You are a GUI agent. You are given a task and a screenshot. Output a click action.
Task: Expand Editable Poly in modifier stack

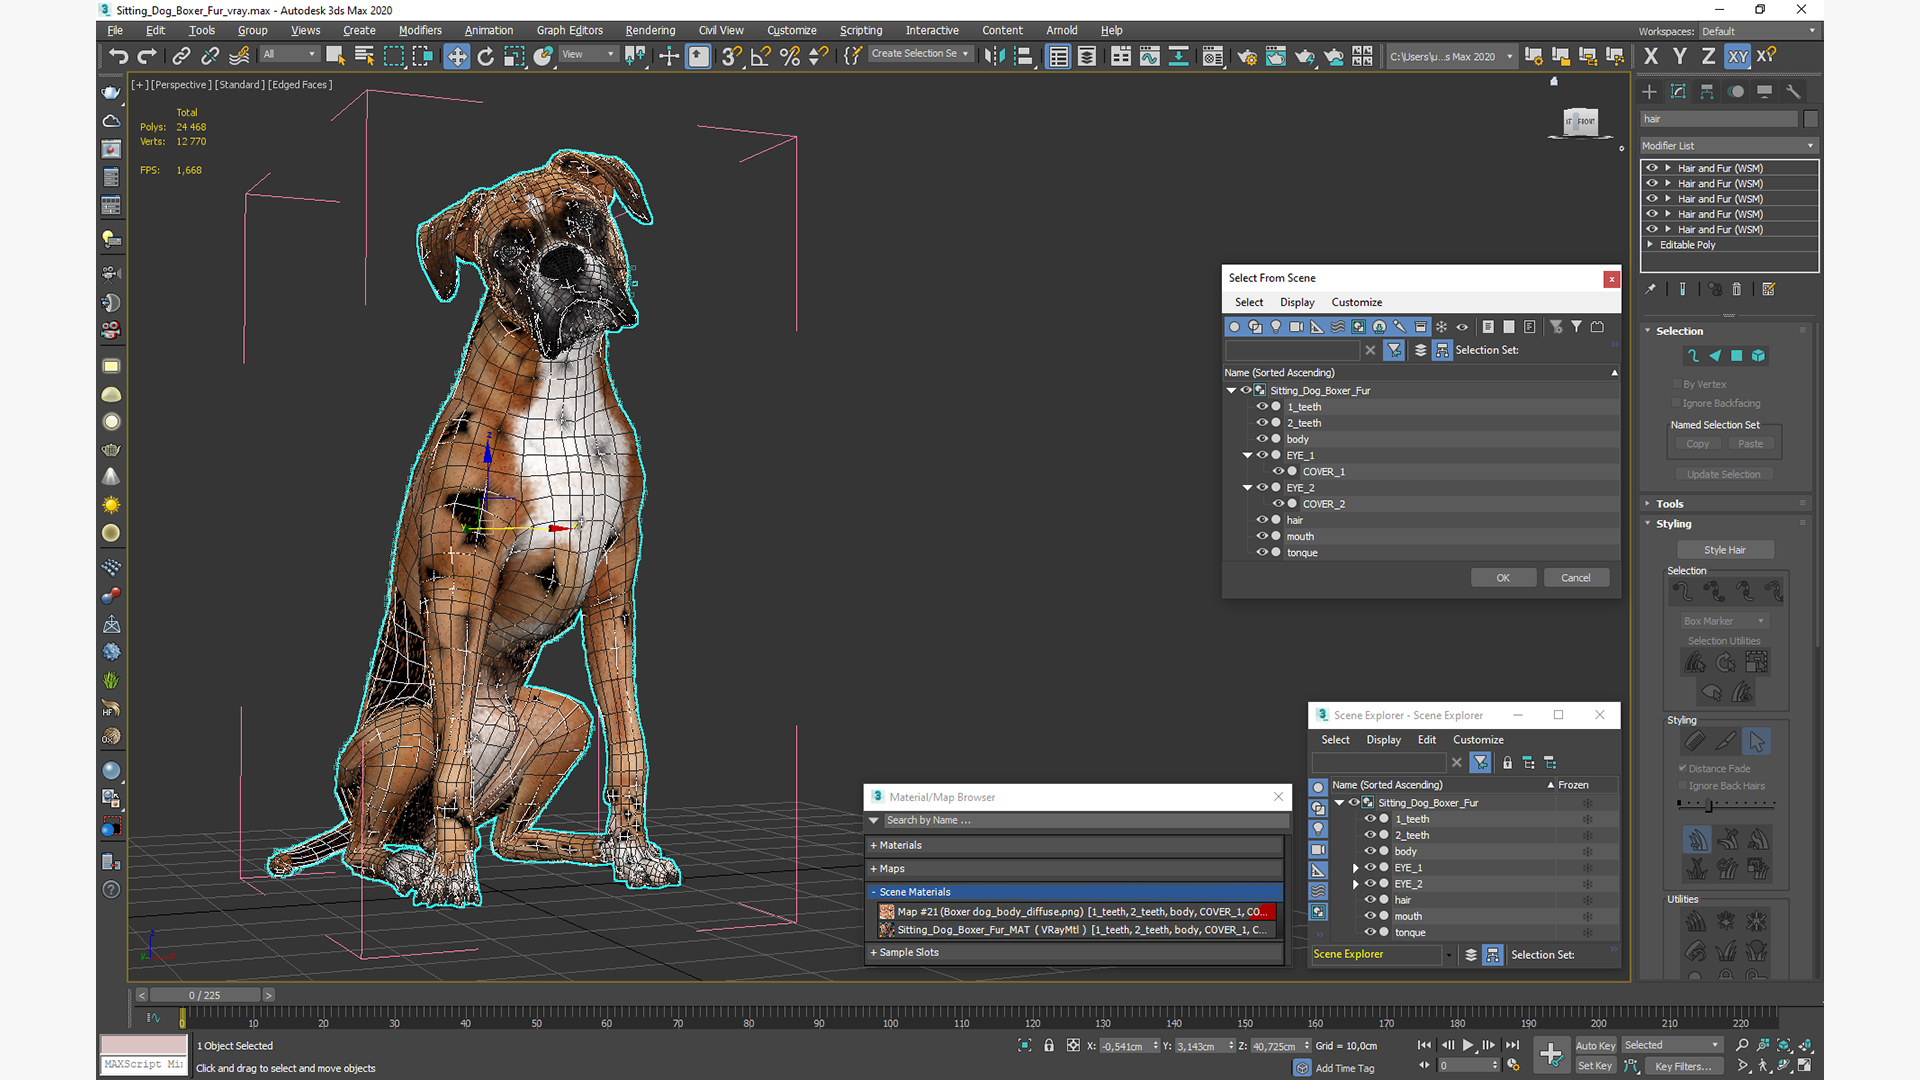click(1650, 245)
